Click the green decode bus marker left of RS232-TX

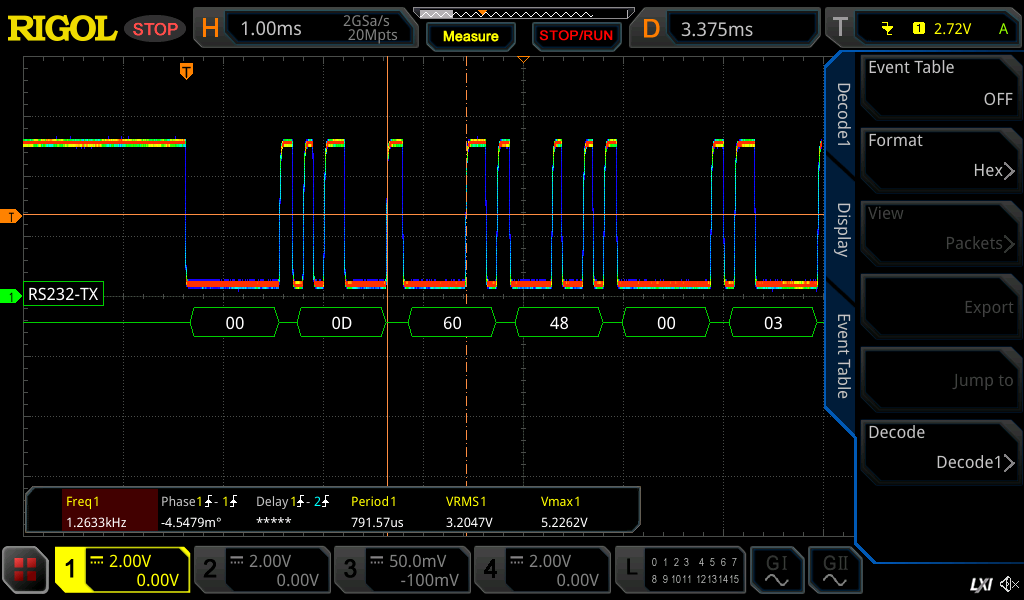click(x=11, y=296)
